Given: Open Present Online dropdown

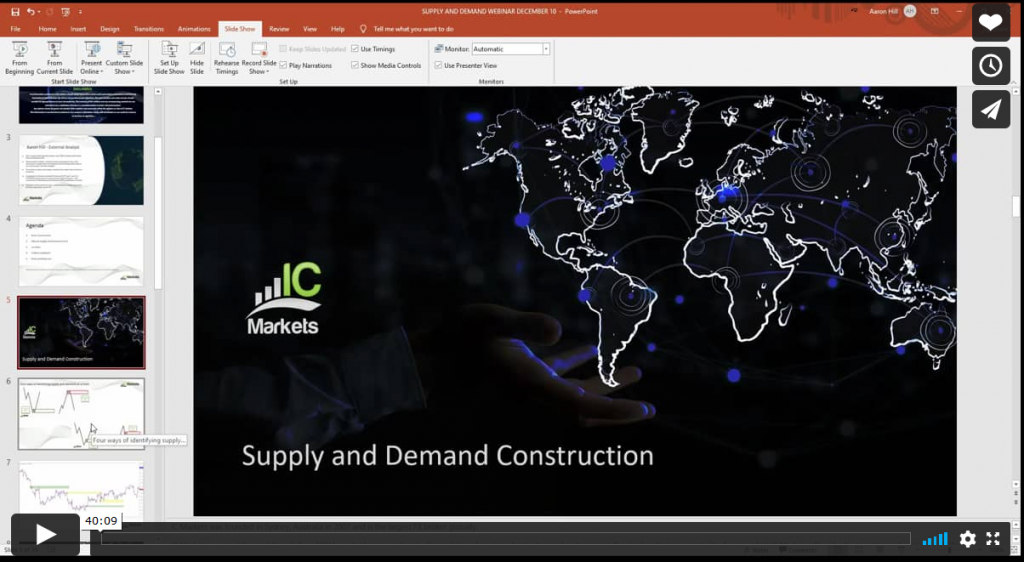Looking at the screenshot, I should pyautogui.click(x=91, y=58).
